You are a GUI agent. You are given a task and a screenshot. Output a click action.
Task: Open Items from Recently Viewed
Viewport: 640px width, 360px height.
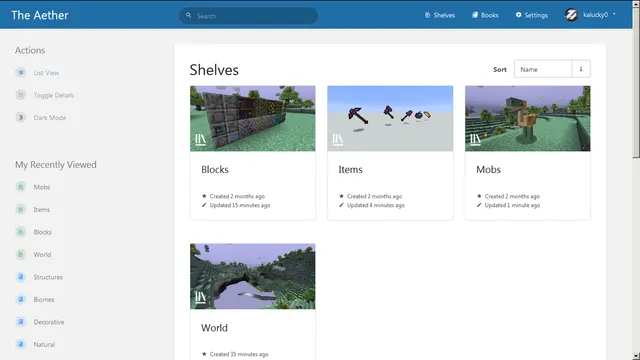(x=42, y=209)
